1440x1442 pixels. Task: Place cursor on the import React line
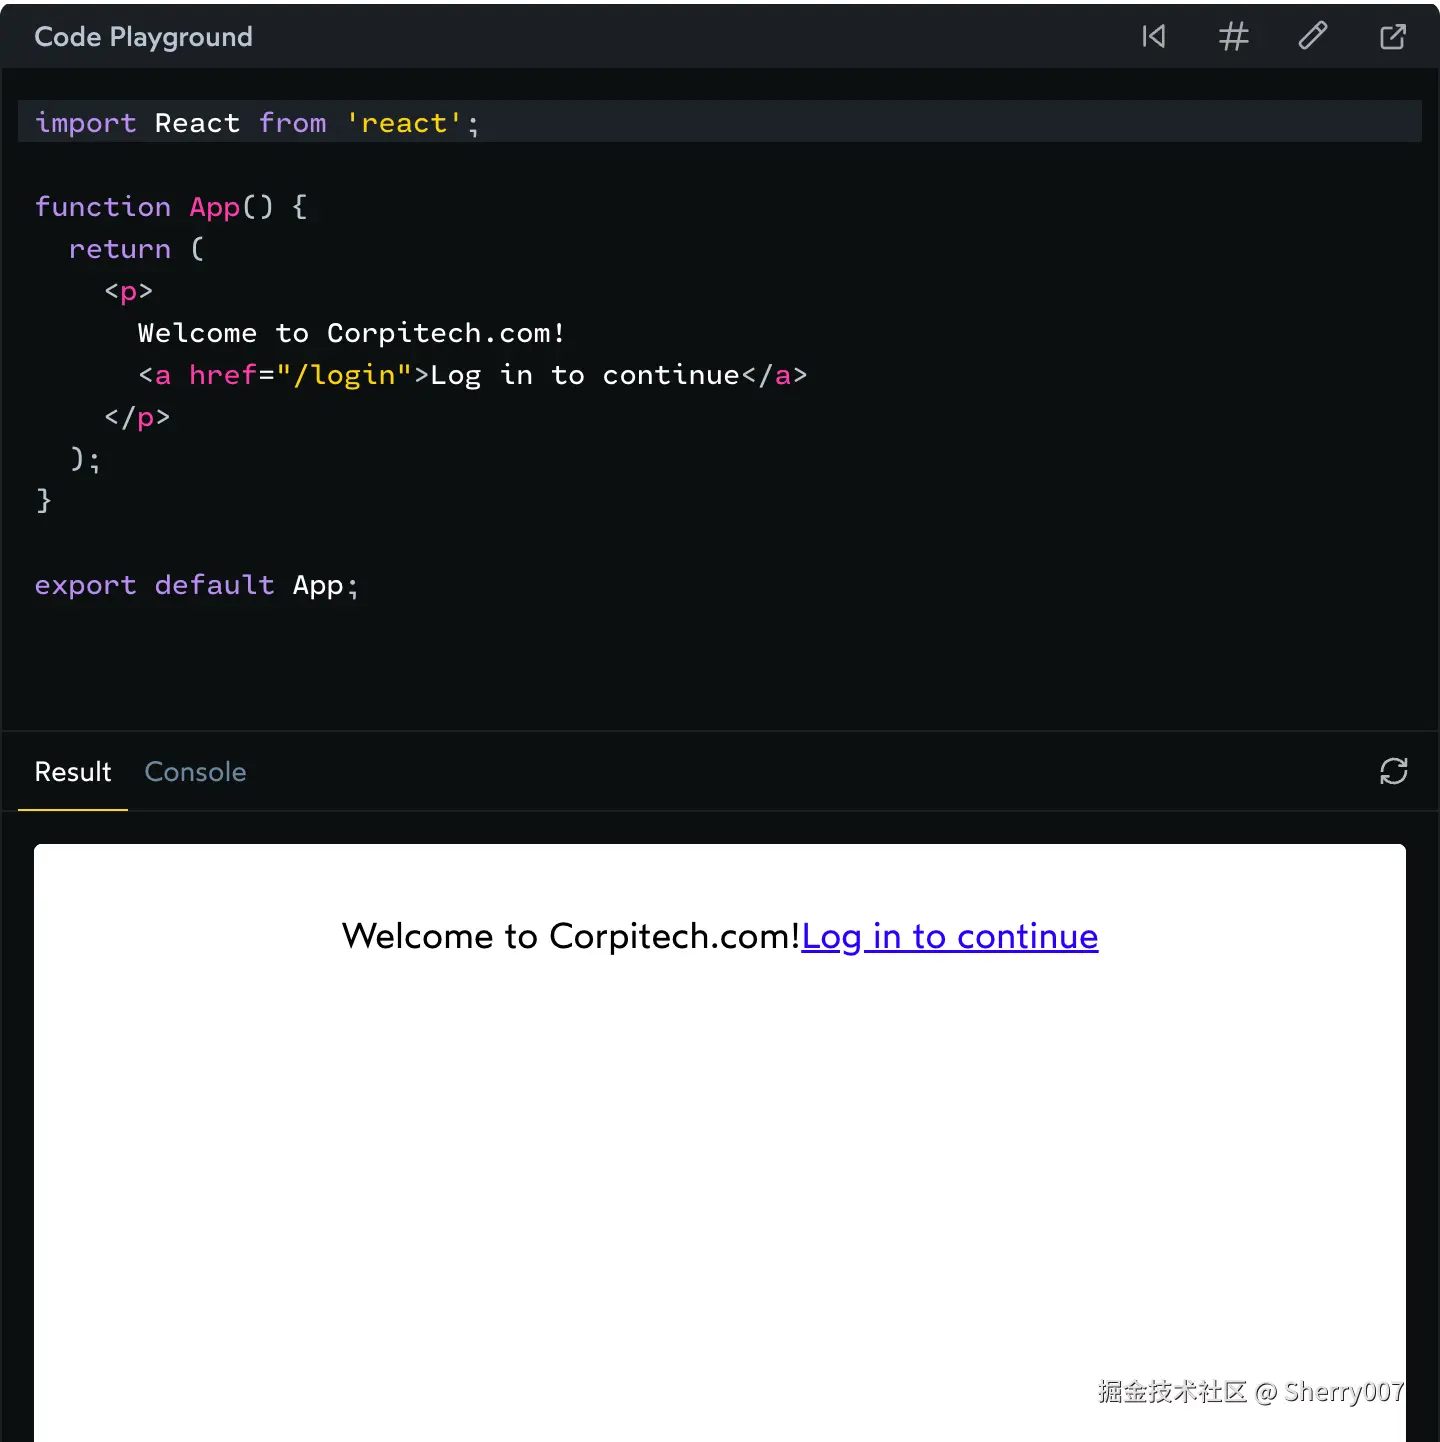point(720,122)
